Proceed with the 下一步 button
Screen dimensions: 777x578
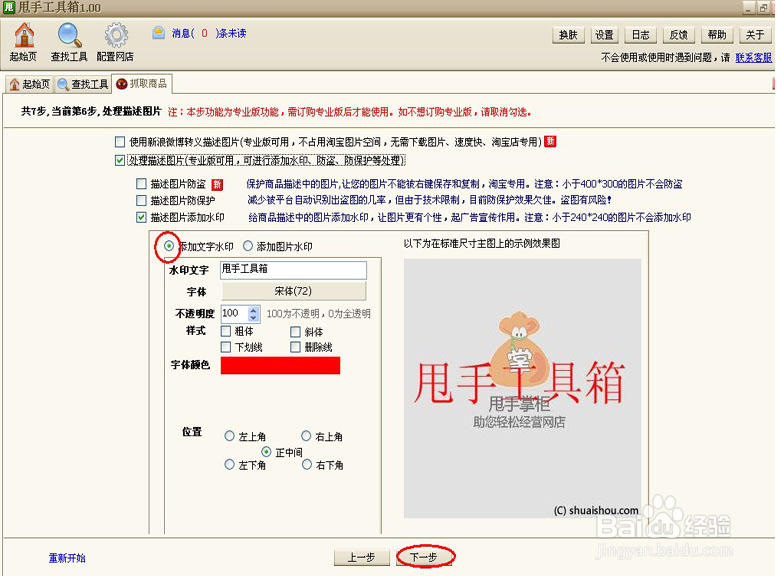click(425, 557)
